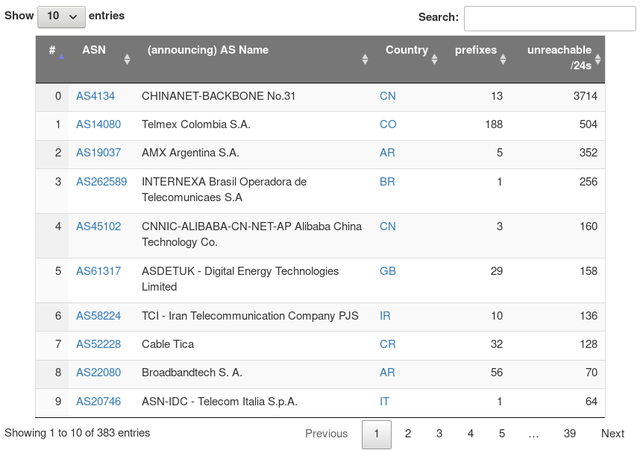Open the AS19037 link
The image size is (640, 453).
[98, 153]
